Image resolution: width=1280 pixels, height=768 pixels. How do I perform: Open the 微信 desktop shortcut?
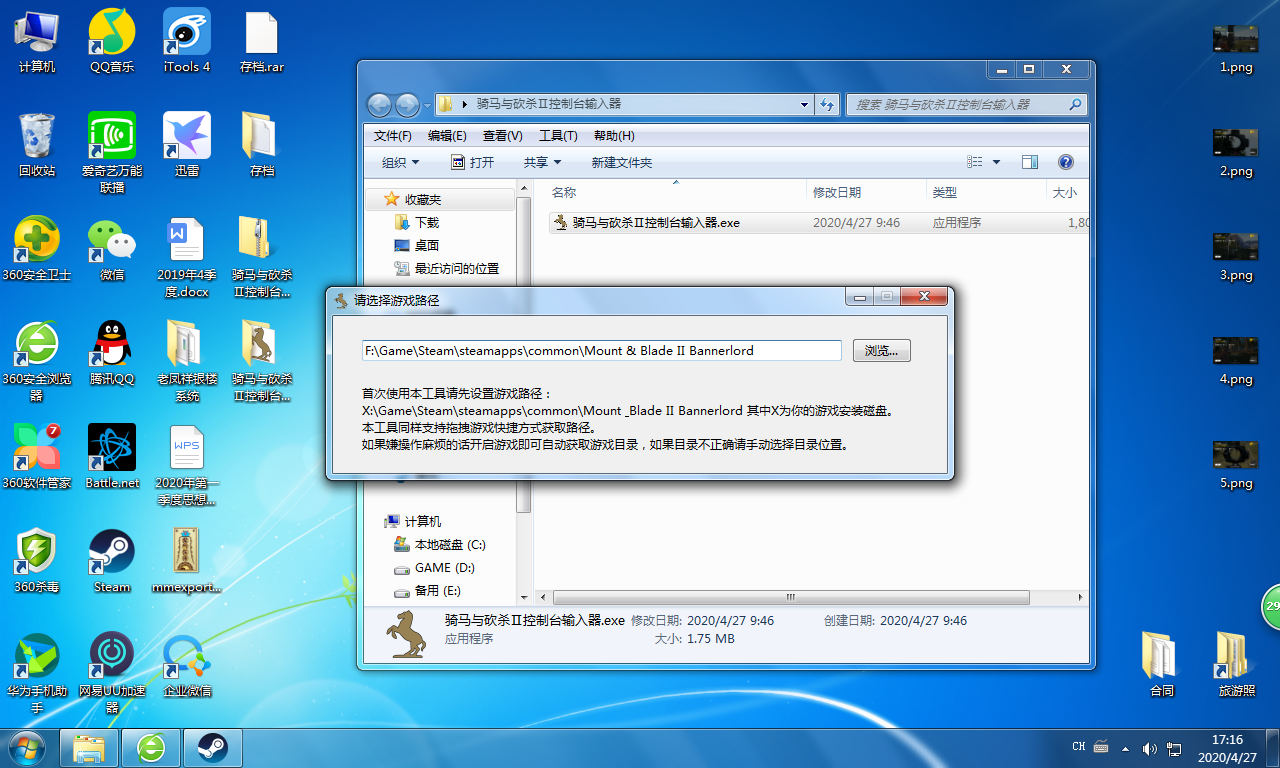tap(112, 248)
